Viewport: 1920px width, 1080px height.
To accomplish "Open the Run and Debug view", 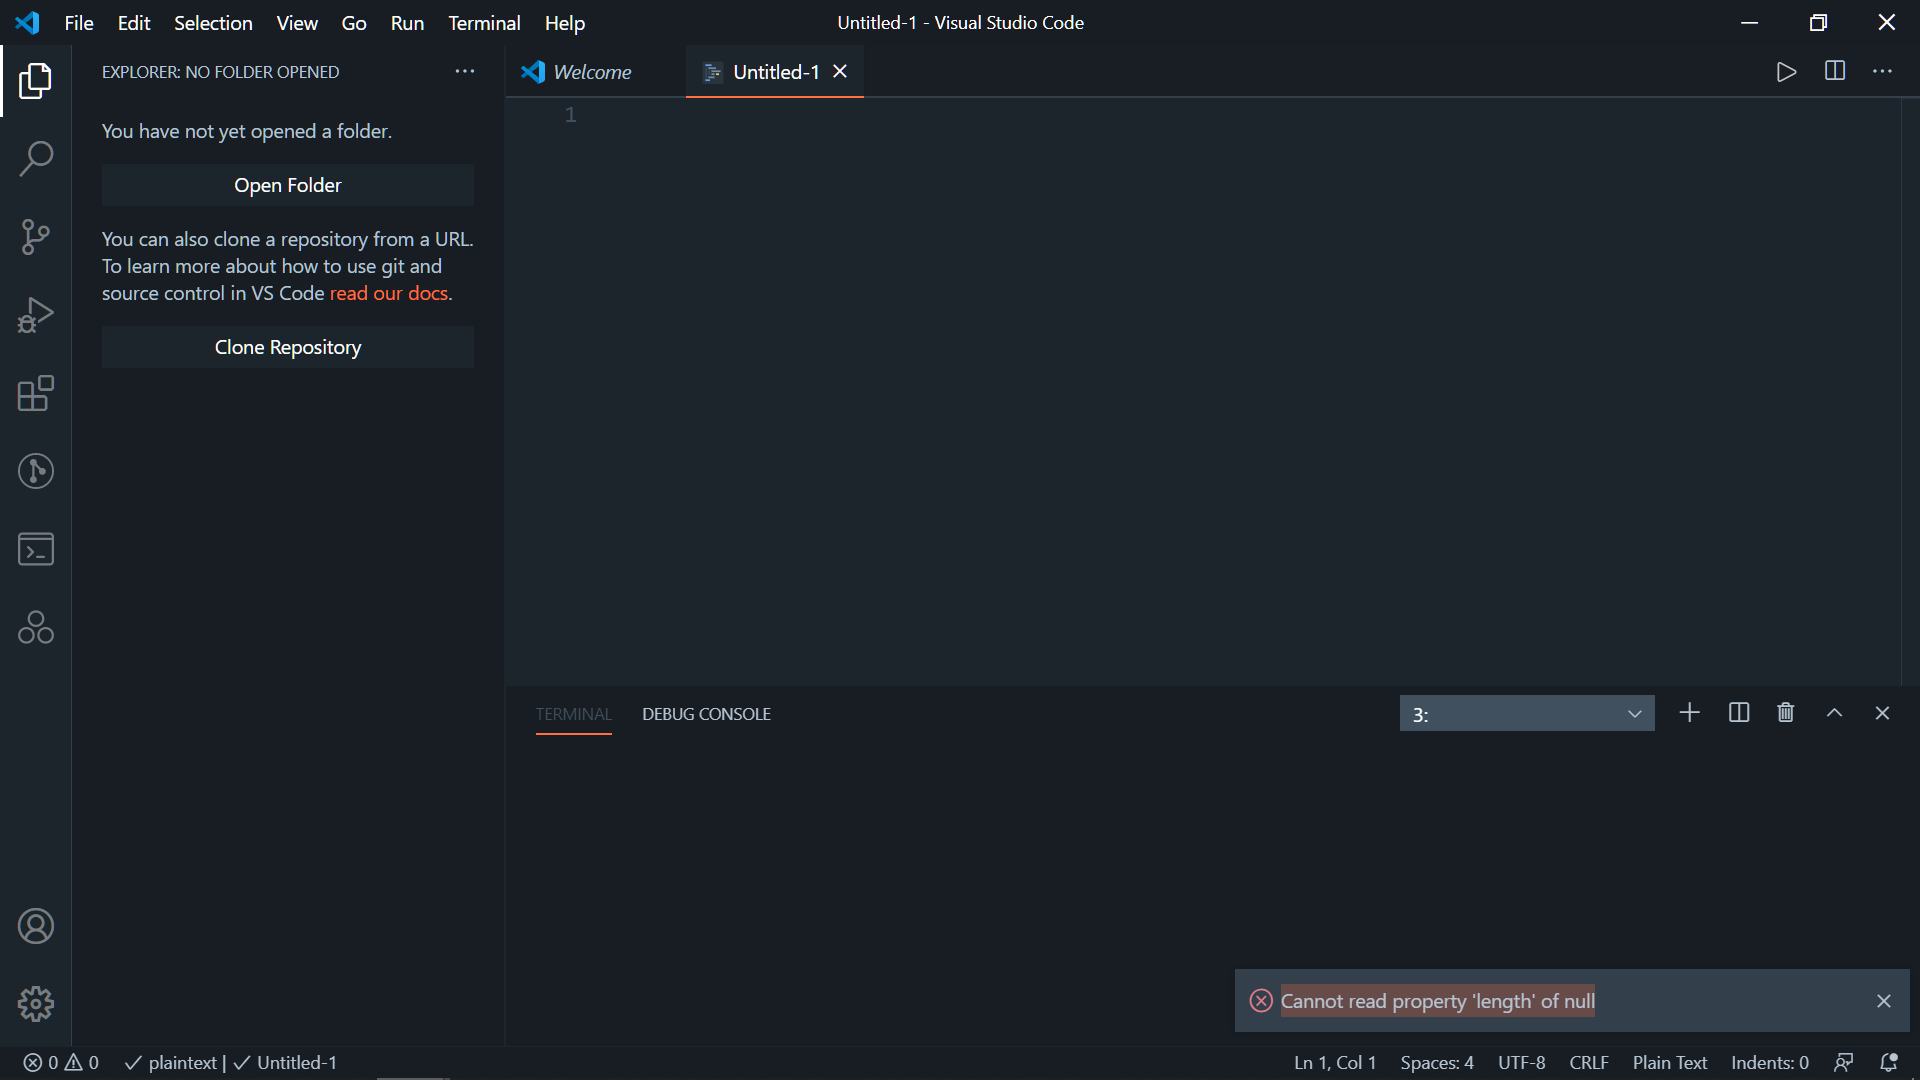I will coord(36,314).
